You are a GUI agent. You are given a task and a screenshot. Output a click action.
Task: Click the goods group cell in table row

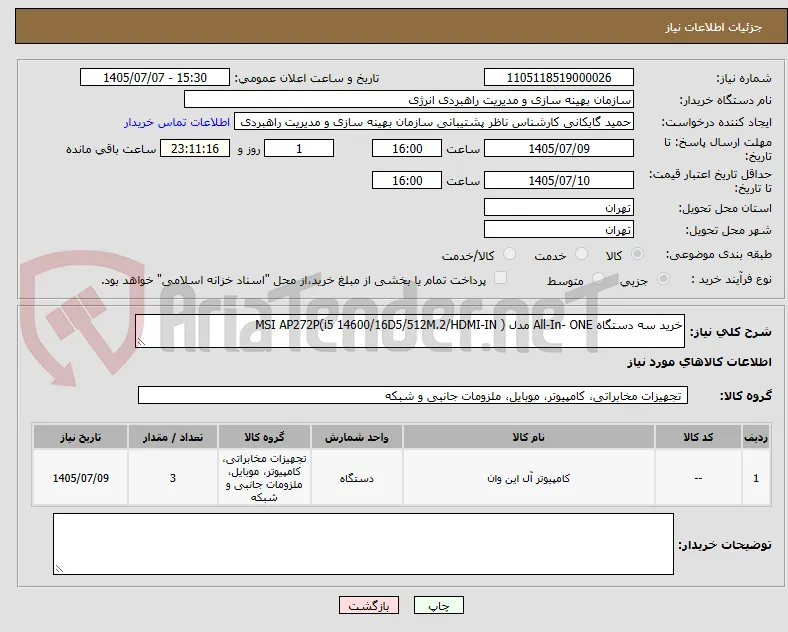pos(264,478)
